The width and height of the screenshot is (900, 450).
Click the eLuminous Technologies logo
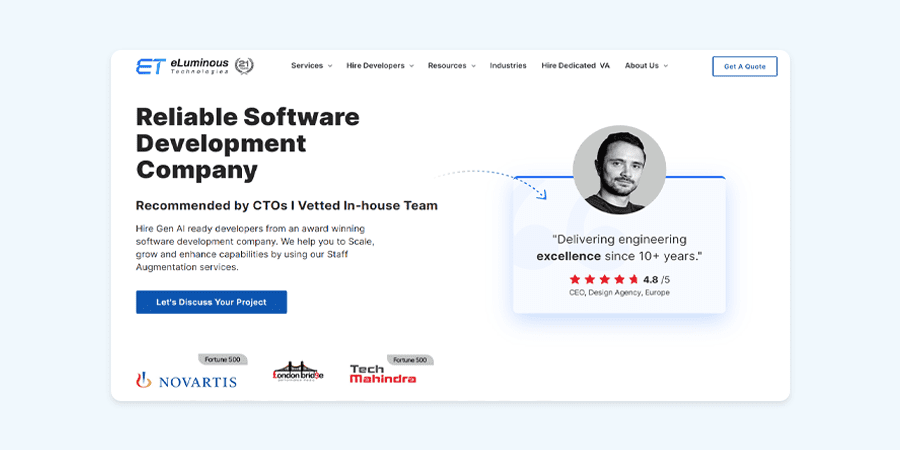(x=183, y=66)
